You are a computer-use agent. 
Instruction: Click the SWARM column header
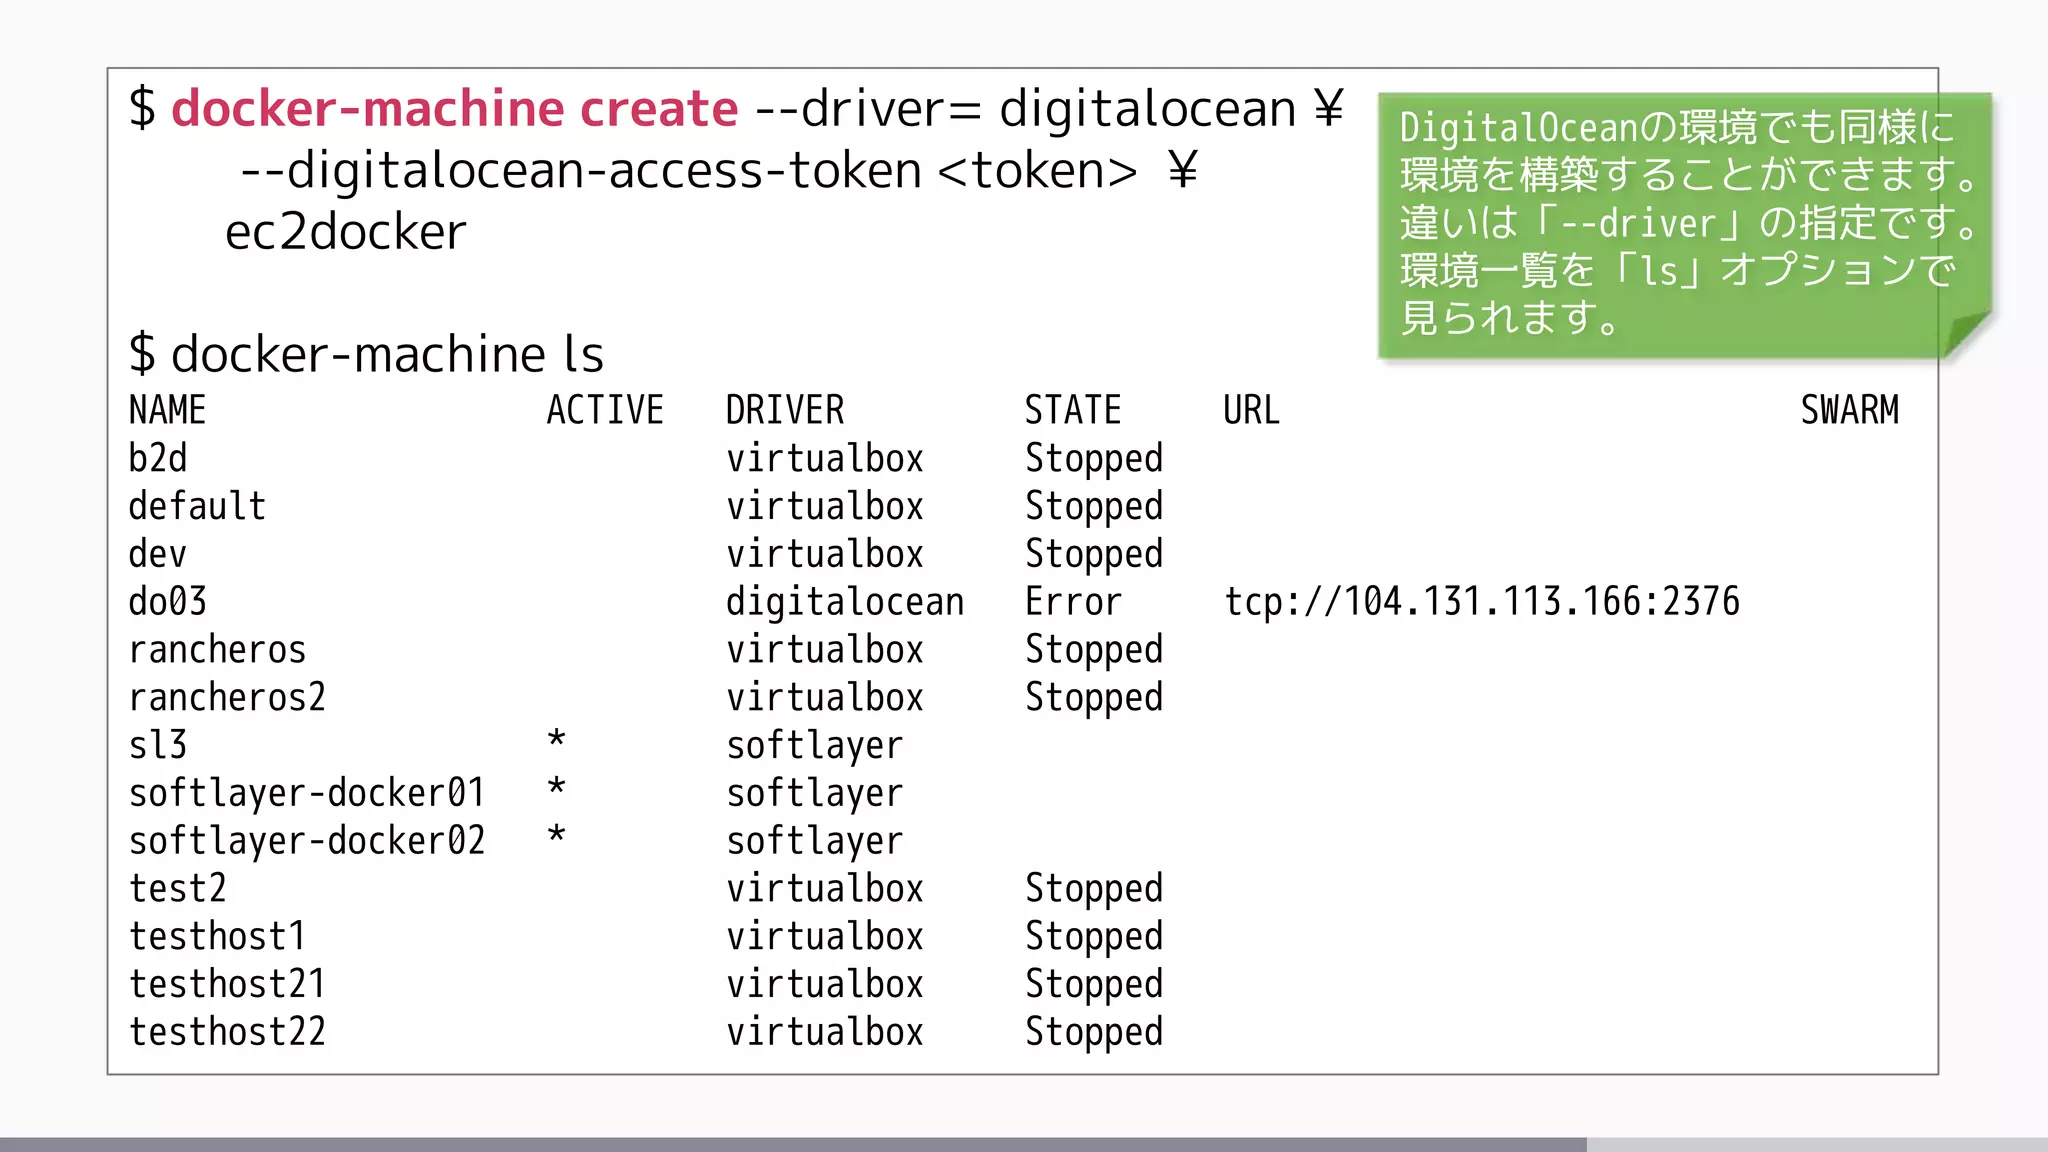point(1850,410)
